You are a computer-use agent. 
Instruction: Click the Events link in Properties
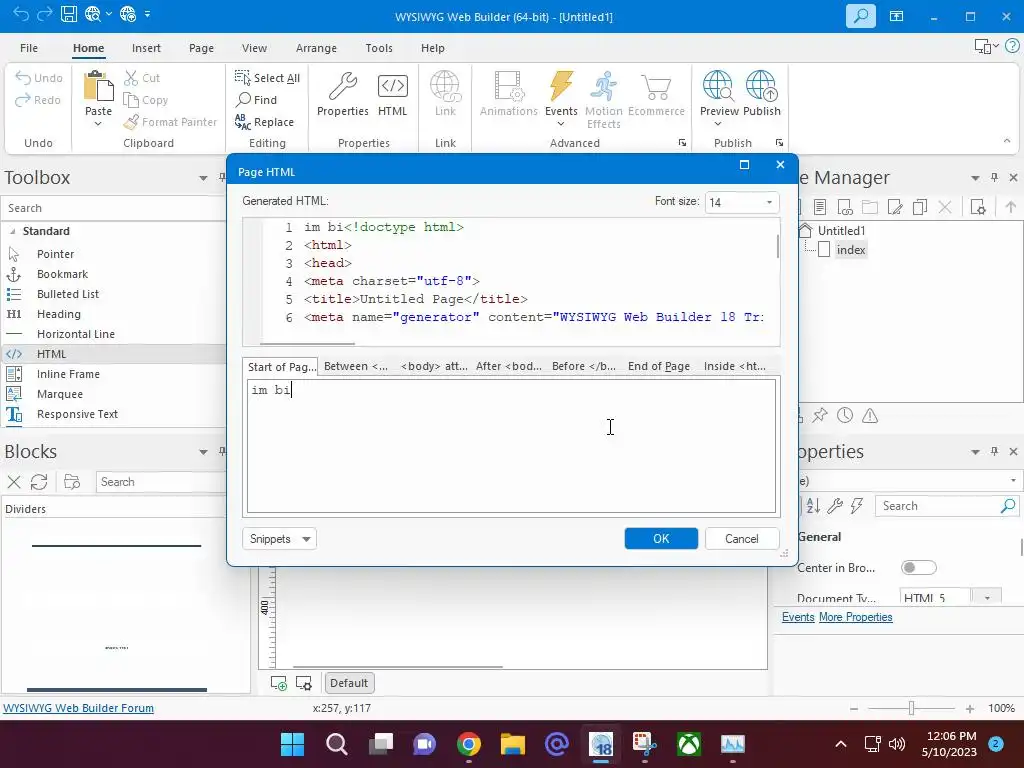tap(798, 617)
